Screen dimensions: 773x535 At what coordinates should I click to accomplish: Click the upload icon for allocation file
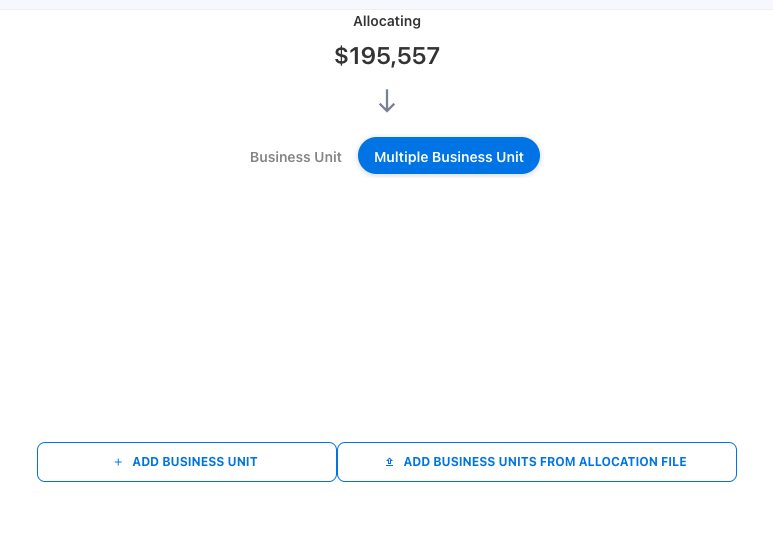coord(389,462)
